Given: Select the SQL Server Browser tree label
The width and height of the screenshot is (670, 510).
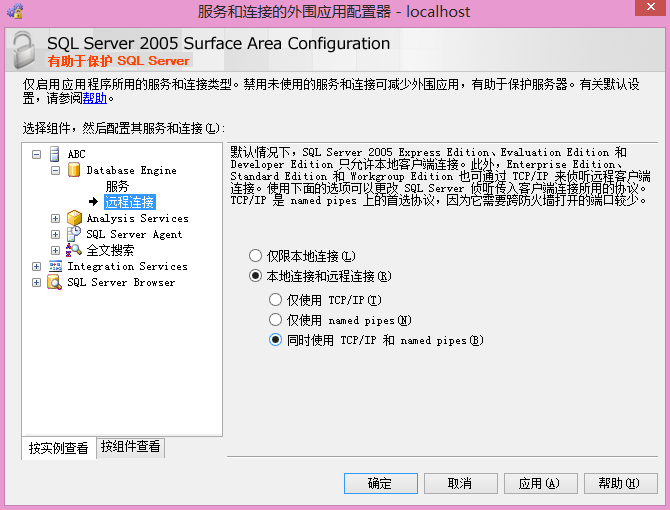Looking at the screenshot, I should tap(121, 283).
